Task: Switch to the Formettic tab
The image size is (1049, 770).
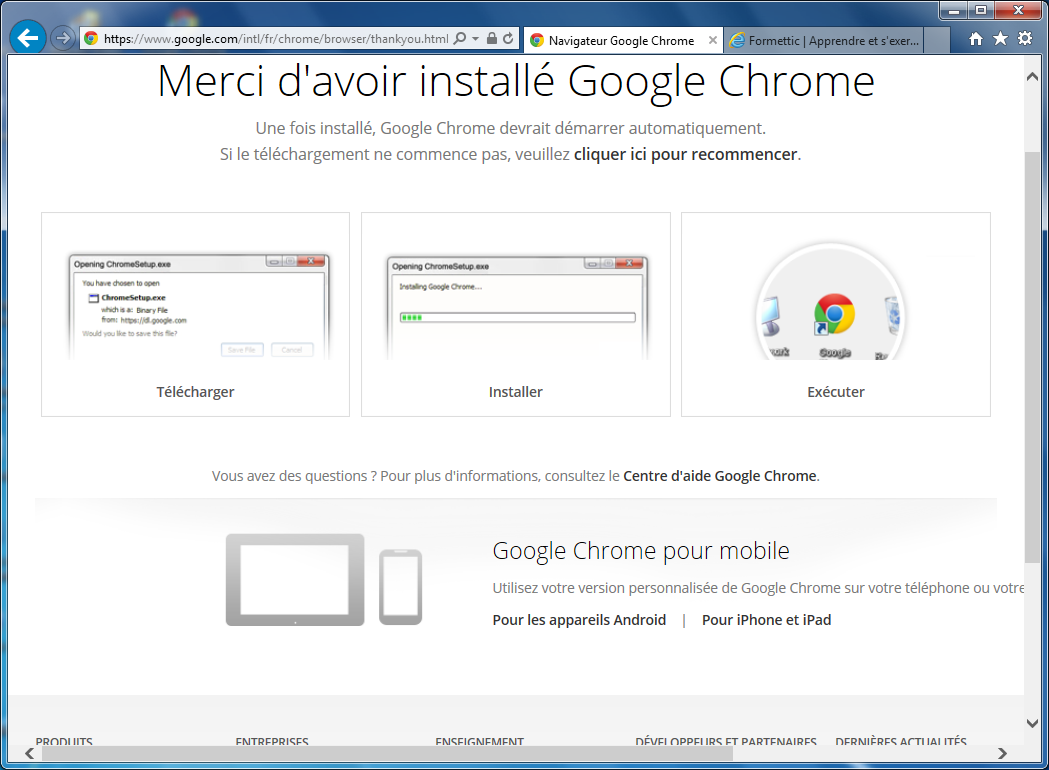Action: (x=825, y=41)
